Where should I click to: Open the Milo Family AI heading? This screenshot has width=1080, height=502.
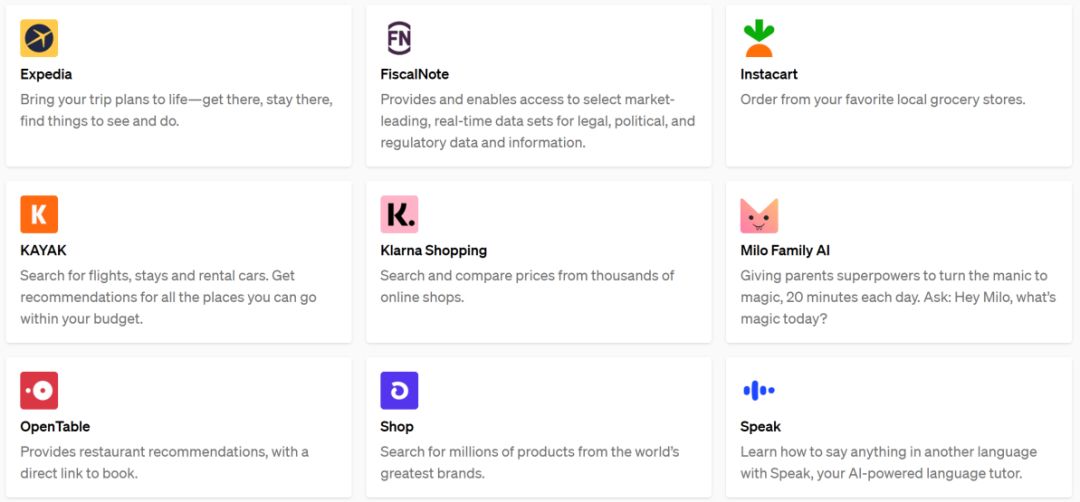click(785, 250)
